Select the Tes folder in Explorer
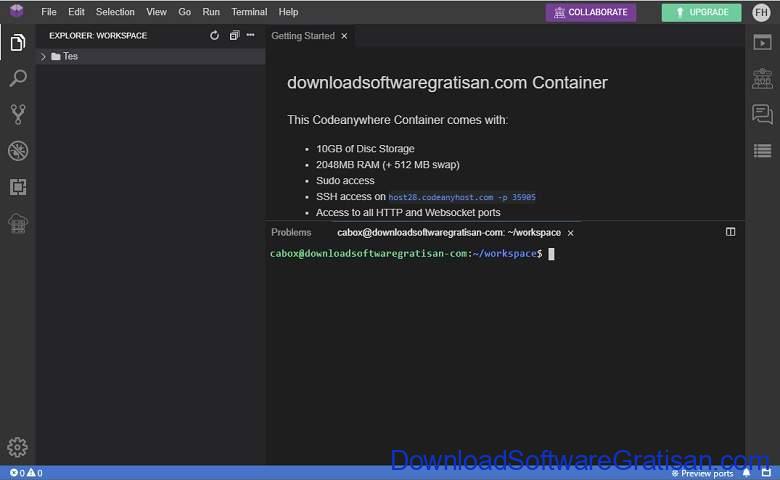The height and width of the screenshot is (480, 780). (150, 56)
